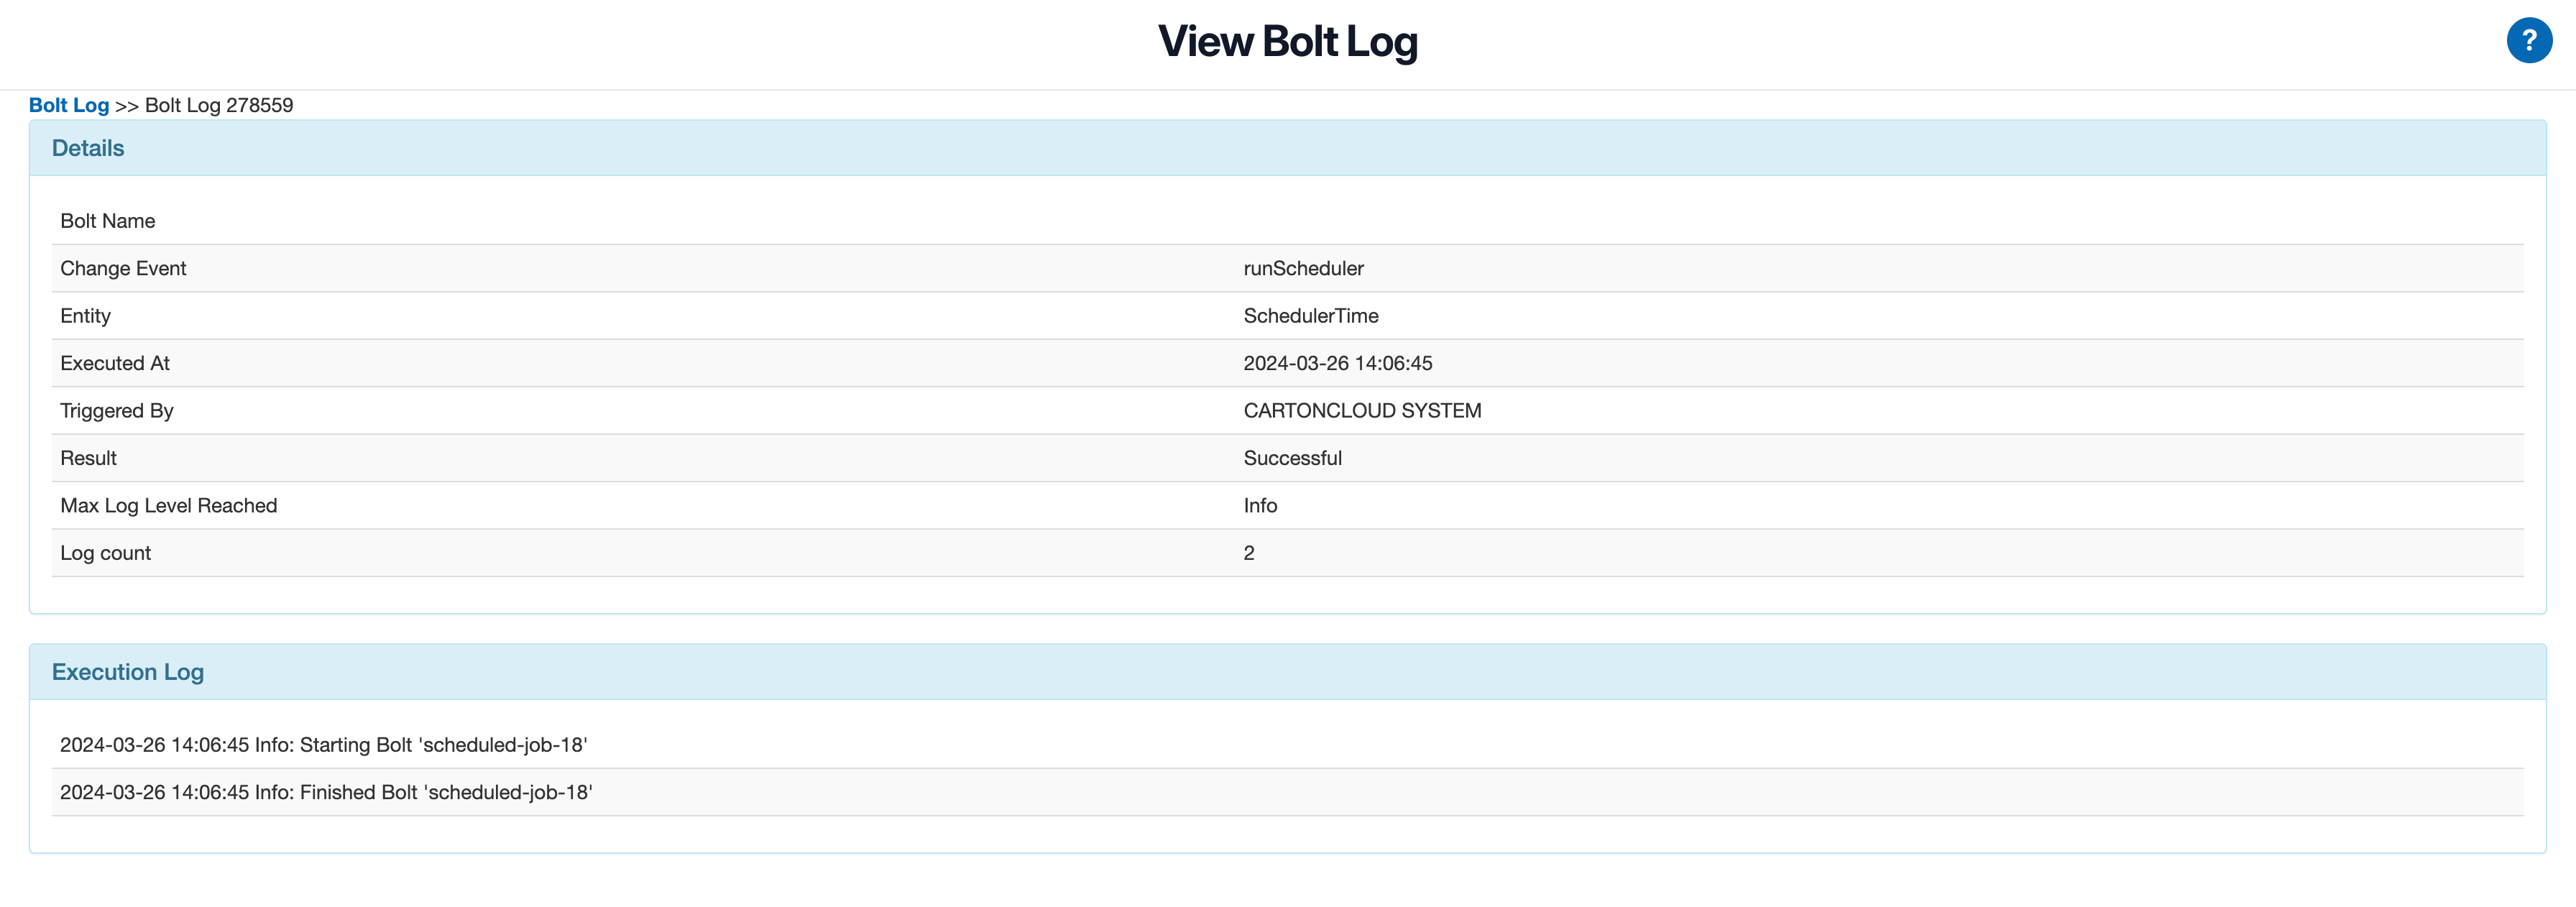Click the Change Event row label
Image resolution: width=2576 pixels, height=907 pixels.
coord(123,268)
